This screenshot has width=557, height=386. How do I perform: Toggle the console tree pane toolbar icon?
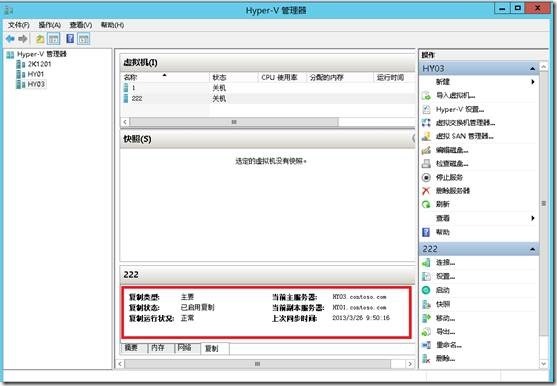click(54, 39)
